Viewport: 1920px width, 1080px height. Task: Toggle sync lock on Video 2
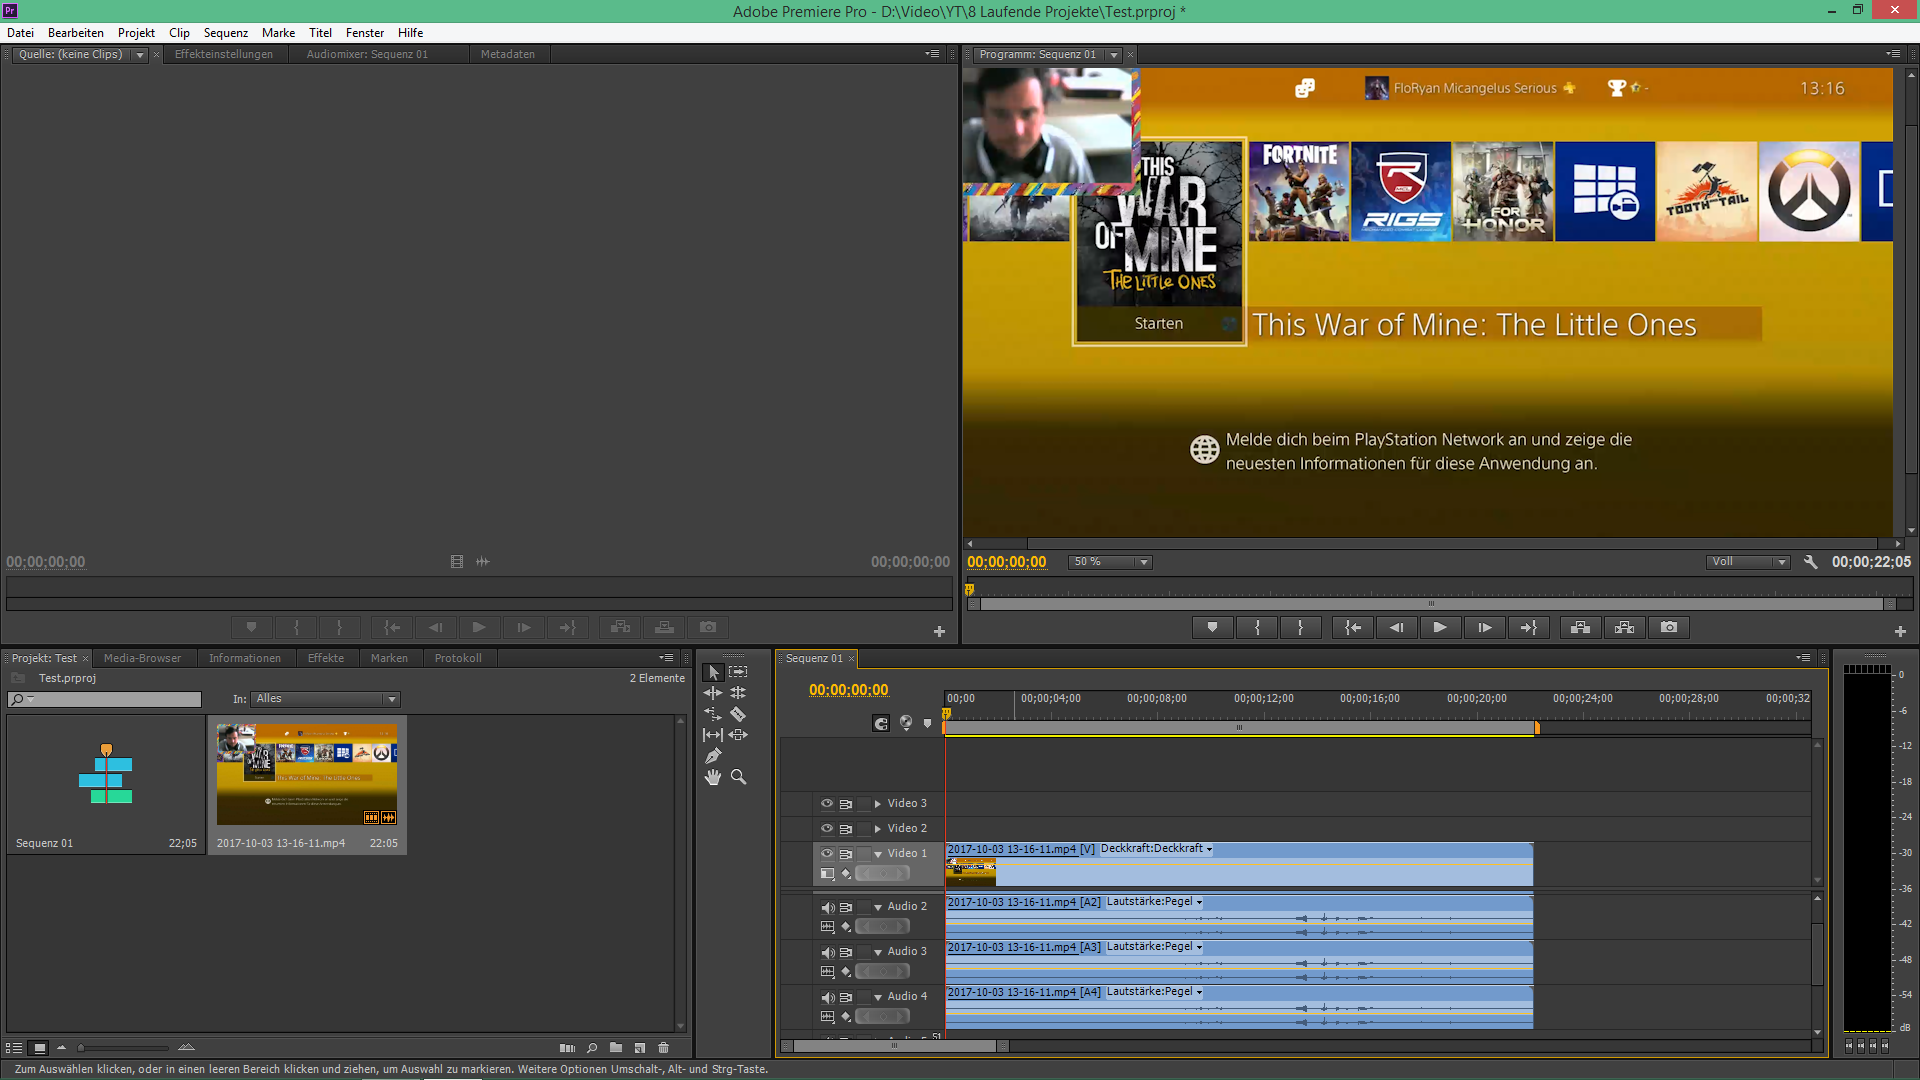click(846, 829)
